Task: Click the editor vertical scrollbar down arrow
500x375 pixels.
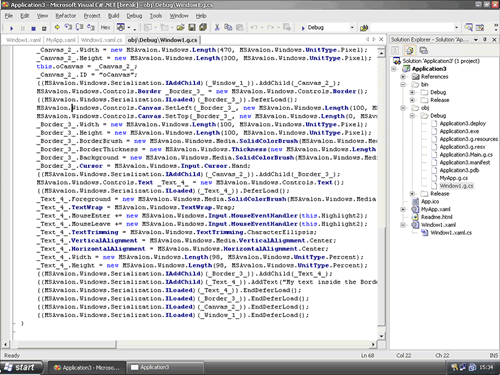Action: coord(381,336)
